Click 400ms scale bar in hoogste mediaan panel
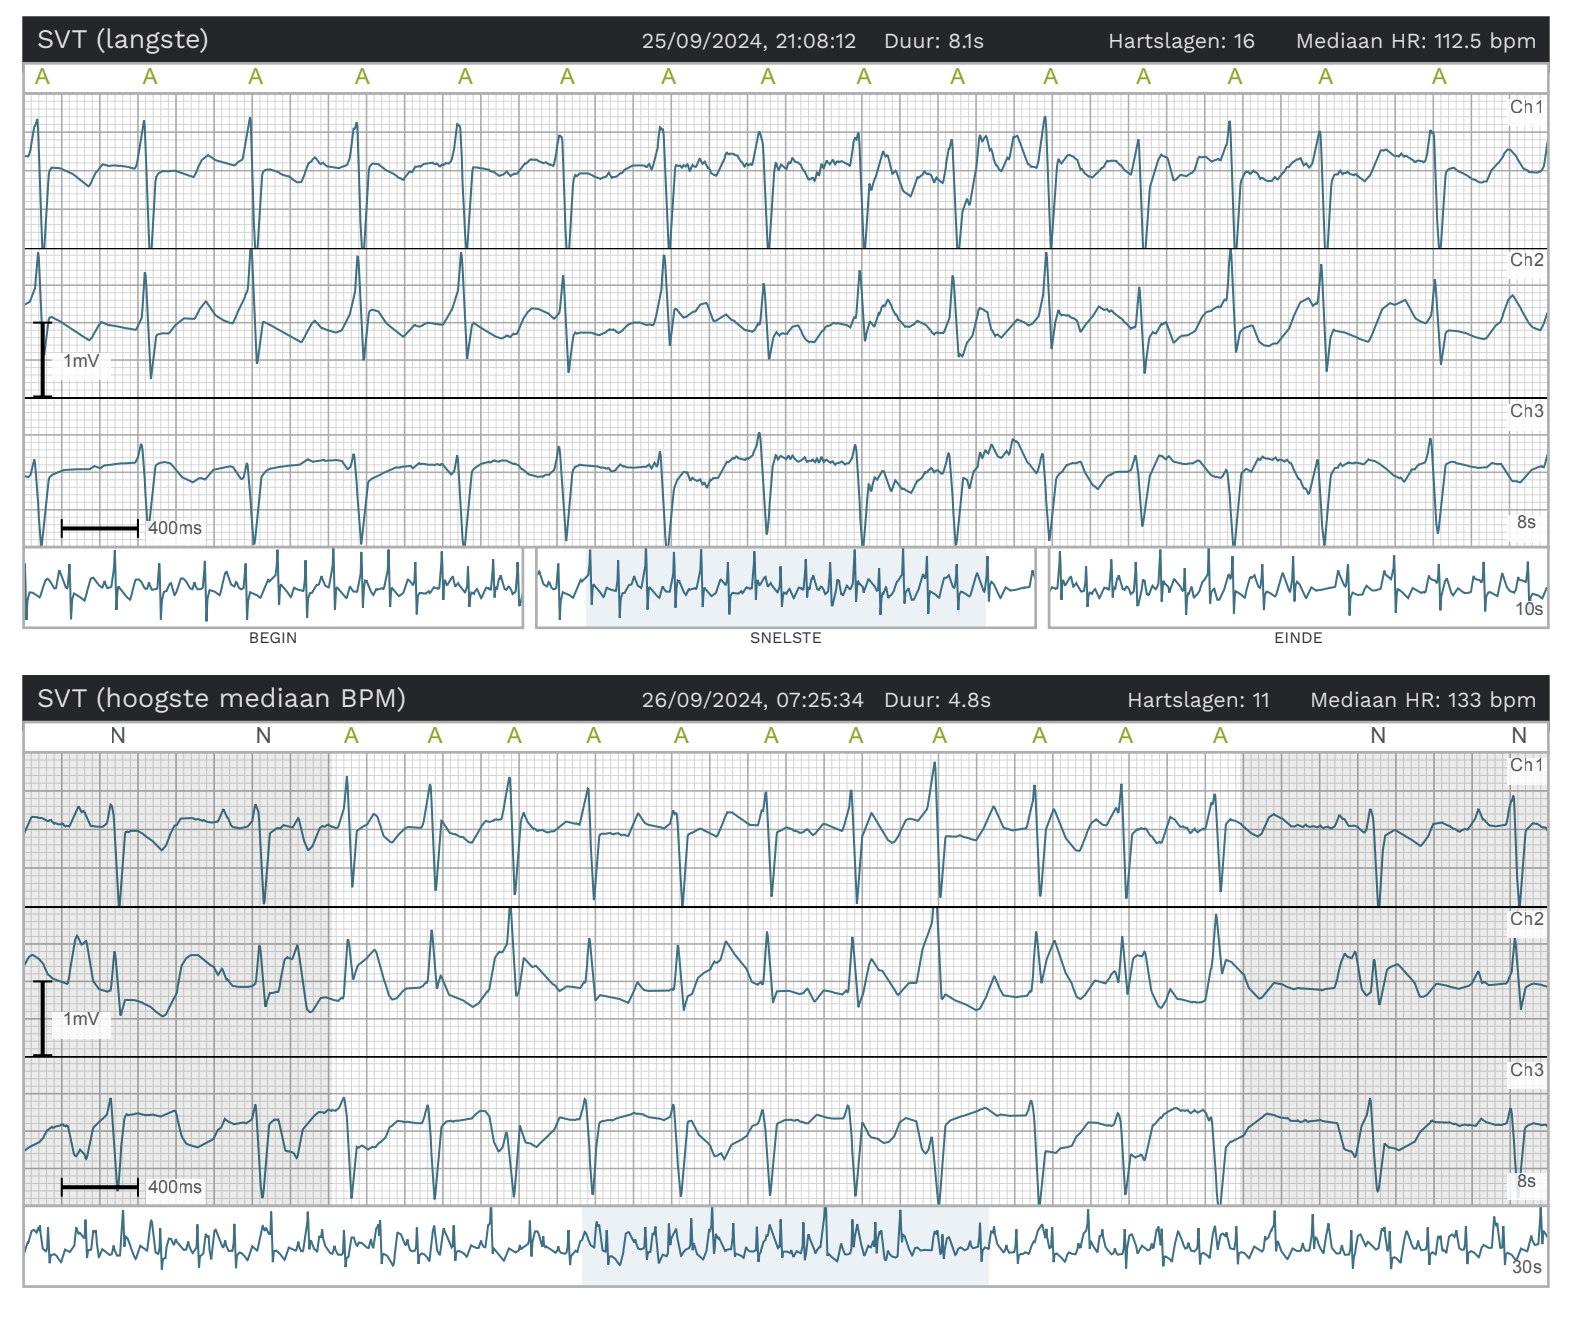Screen dimensions: 1574x1320 [100, 1187]
